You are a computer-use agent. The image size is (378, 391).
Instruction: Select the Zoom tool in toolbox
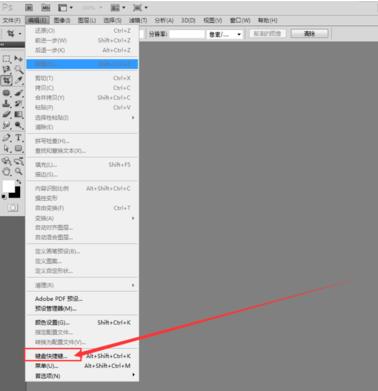[x=19, y=172]
